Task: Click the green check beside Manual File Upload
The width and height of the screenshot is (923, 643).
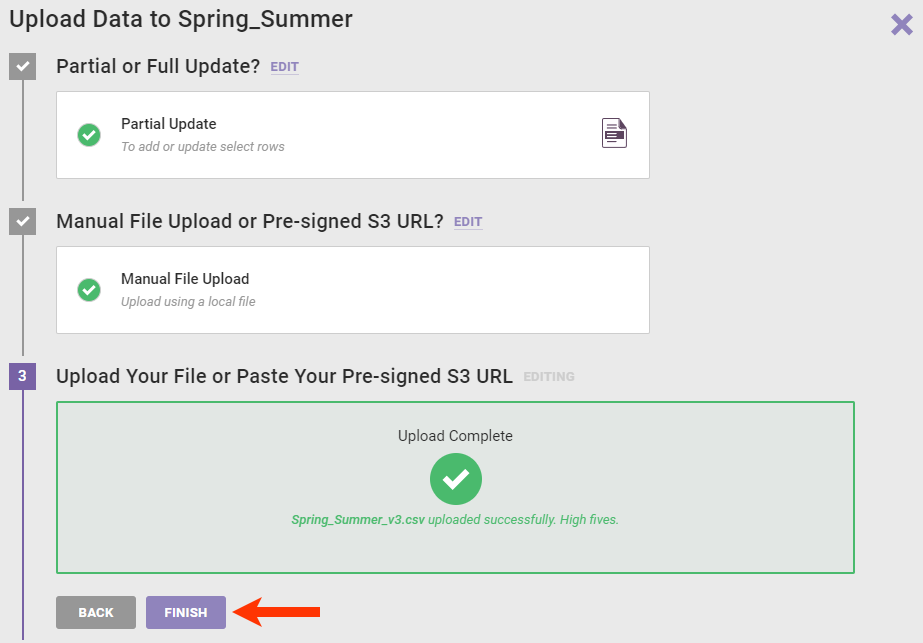Action: click(89, 290)
